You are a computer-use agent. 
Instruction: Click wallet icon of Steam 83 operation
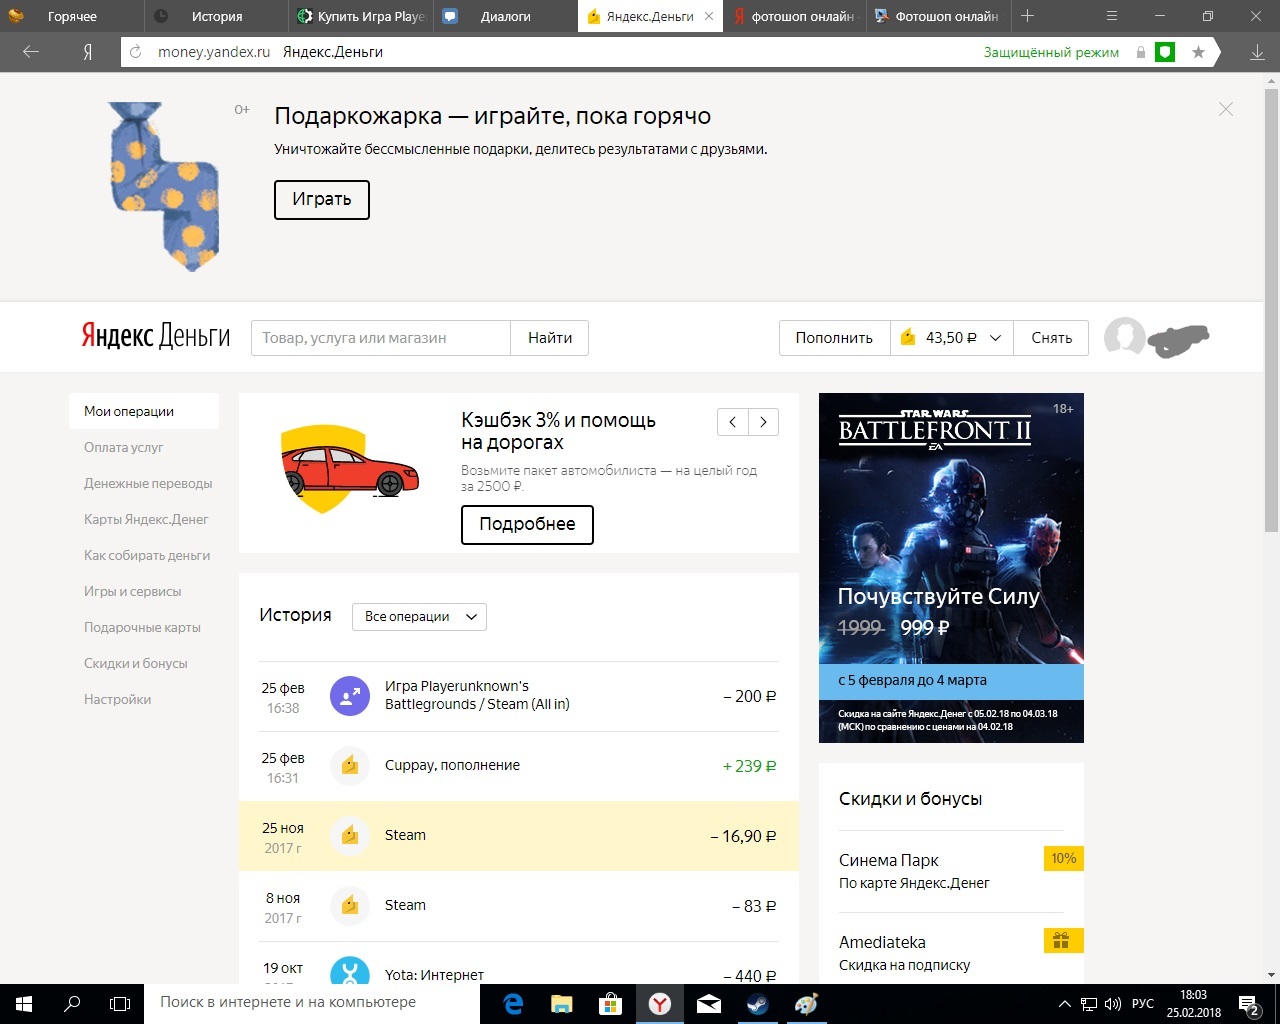(350, 906)
